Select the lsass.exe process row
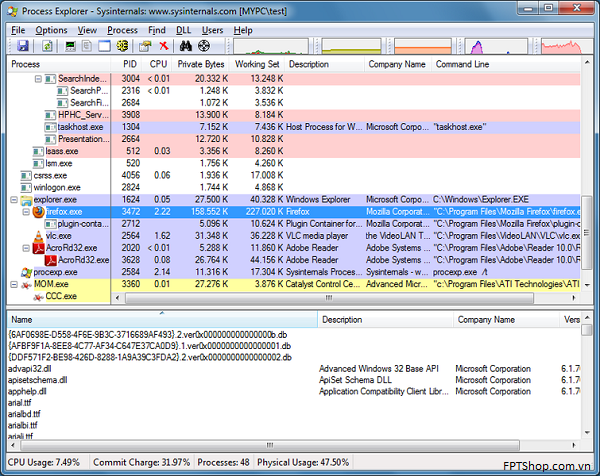600x476 pixels. [294, 151]
